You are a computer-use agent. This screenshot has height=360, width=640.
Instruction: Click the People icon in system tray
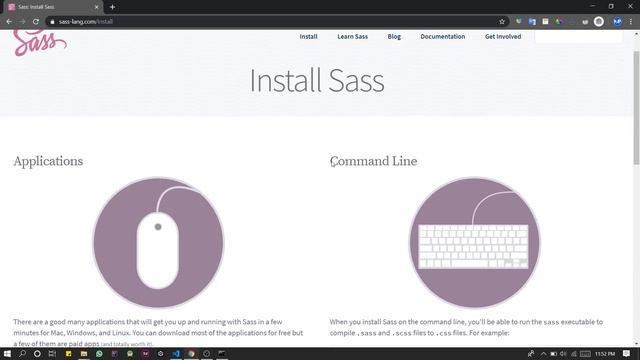531,353
